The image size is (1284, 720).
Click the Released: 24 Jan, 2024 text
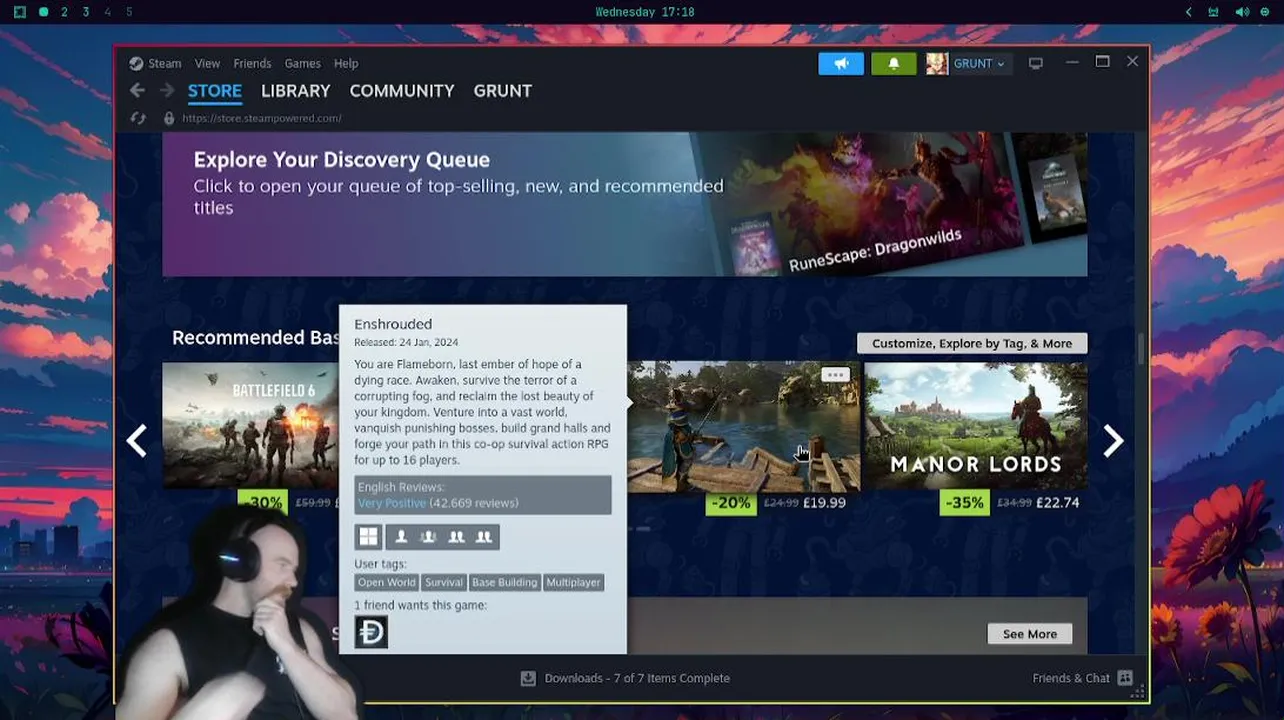point(406,342)
